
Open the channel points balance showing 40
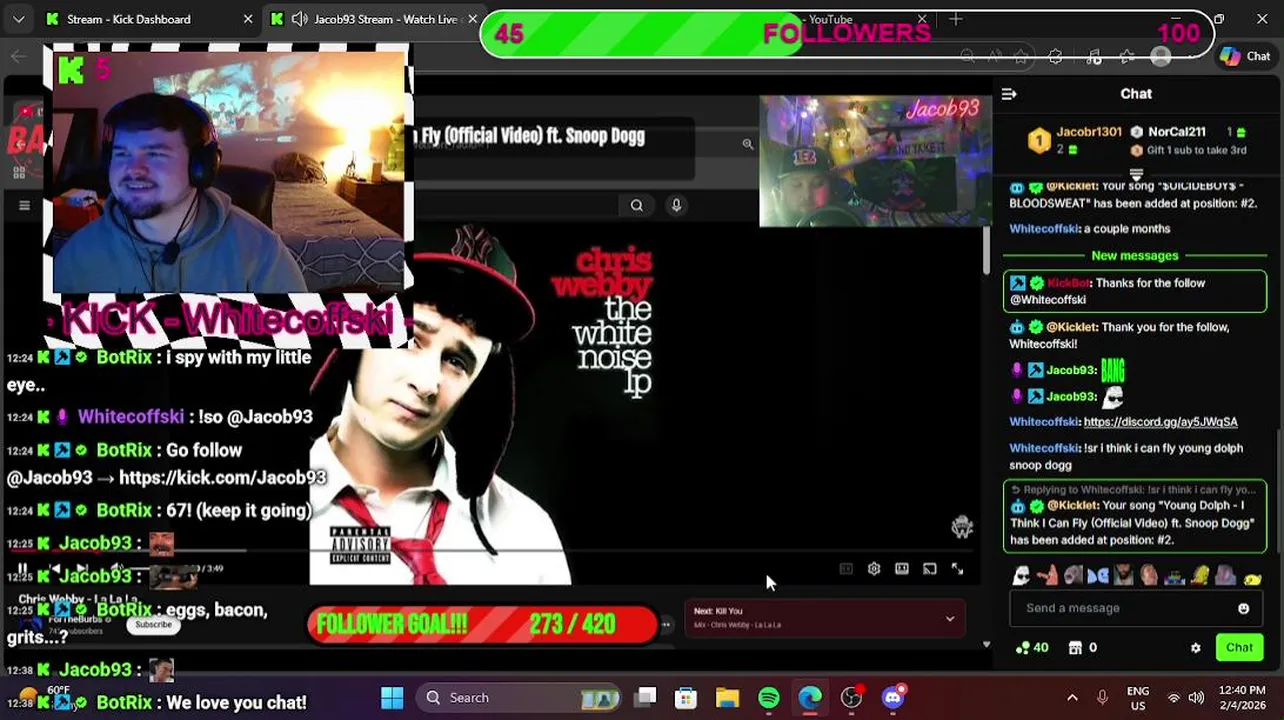pos(1032,648)
